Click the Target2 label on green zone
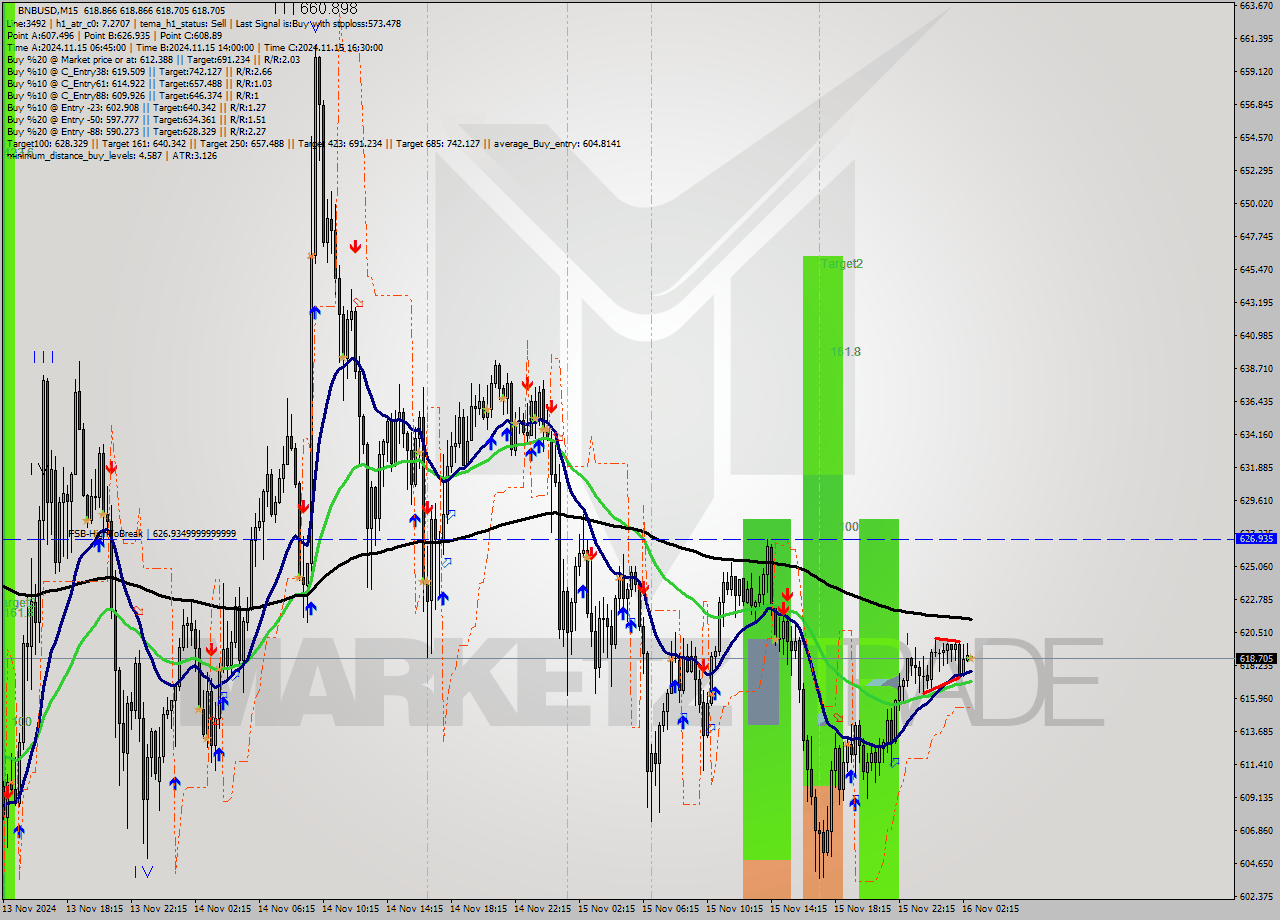The image size is (1280, 920). pyautogui.click(x=841, y=264)
